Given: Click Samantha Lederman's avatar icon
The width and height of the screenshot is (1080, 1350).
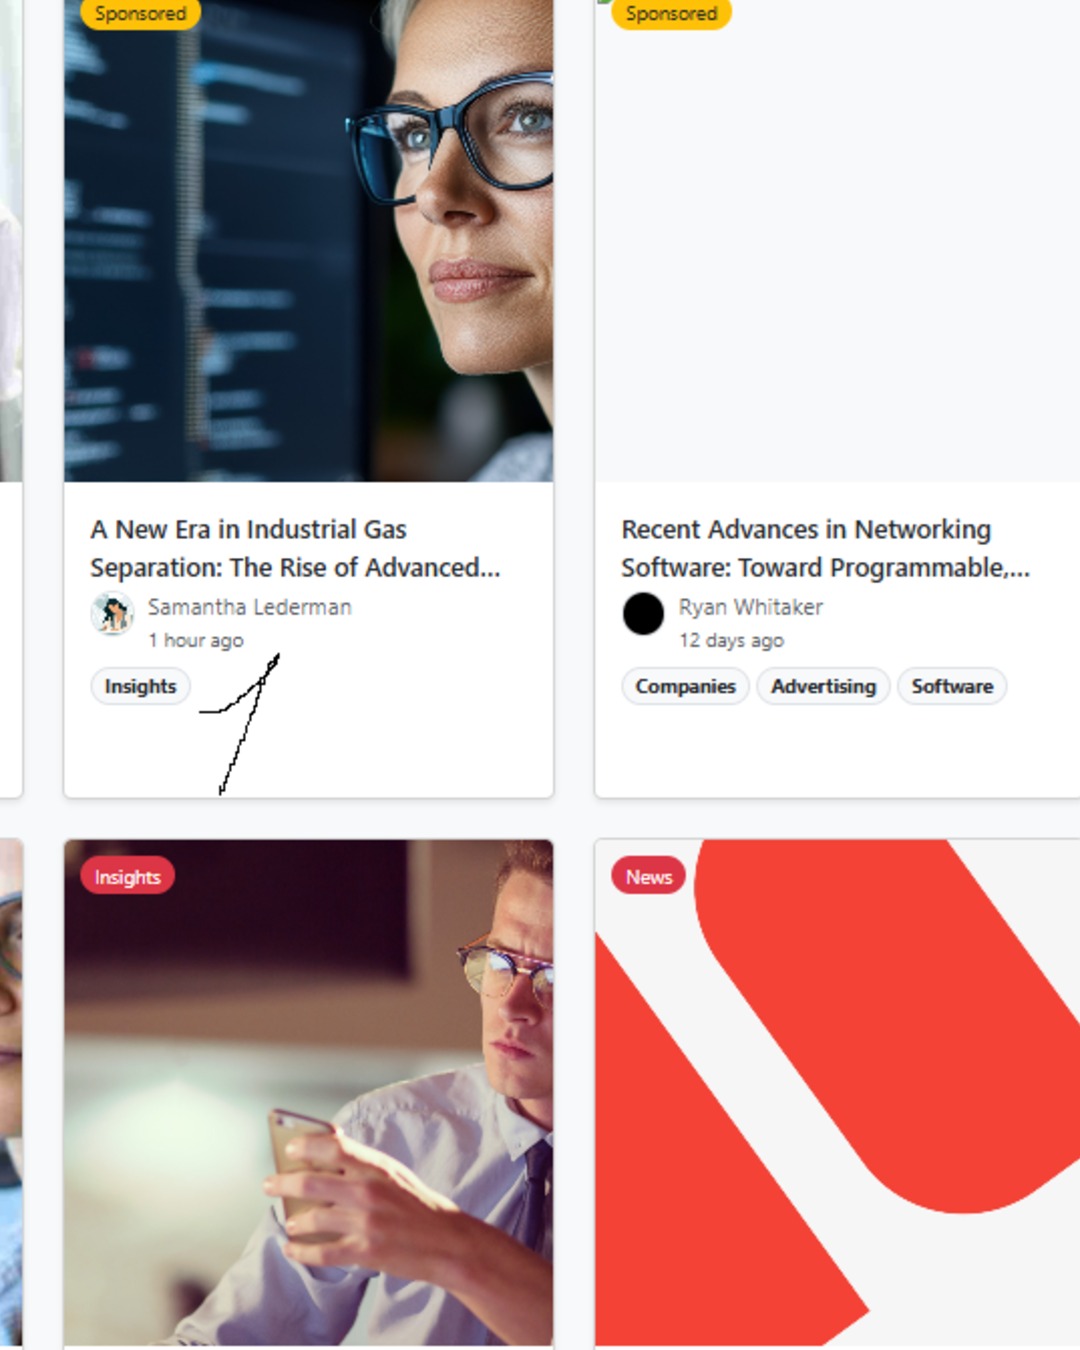Looking at the screenshot, I should (112, 613).
